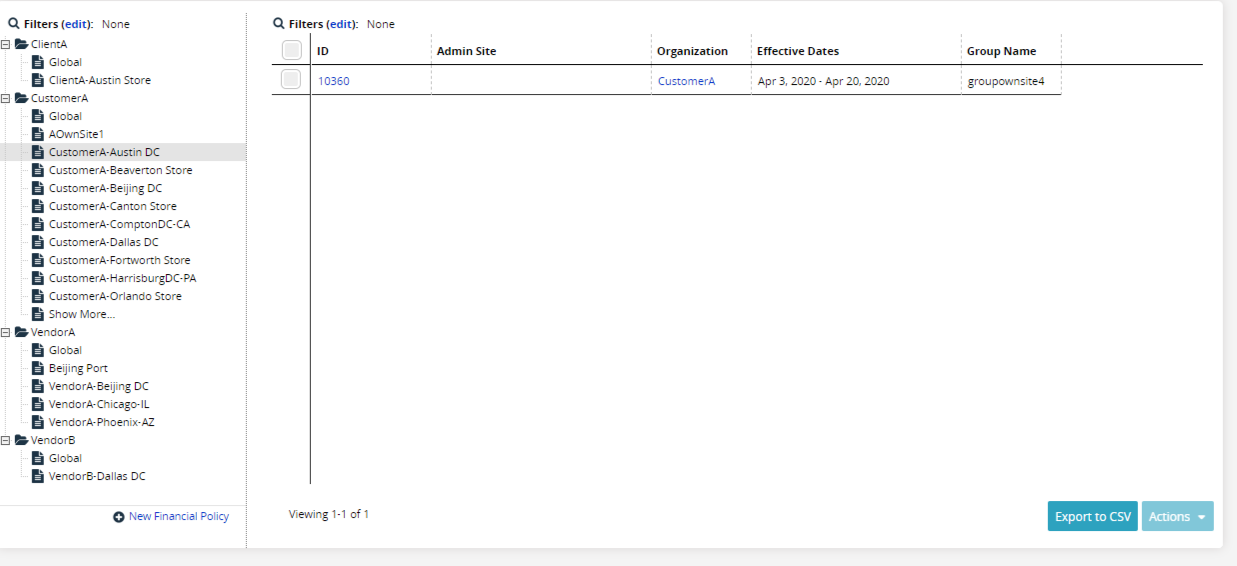Click the VendorB folder icon
This screenshot has height=566, width=1237.
point(21,440)
